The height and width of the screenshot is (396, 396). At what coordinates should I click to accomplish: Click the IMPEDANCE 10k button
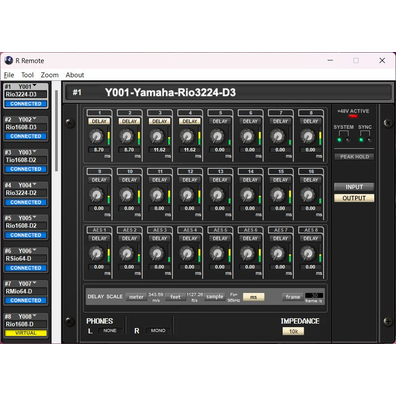point(293,331)
